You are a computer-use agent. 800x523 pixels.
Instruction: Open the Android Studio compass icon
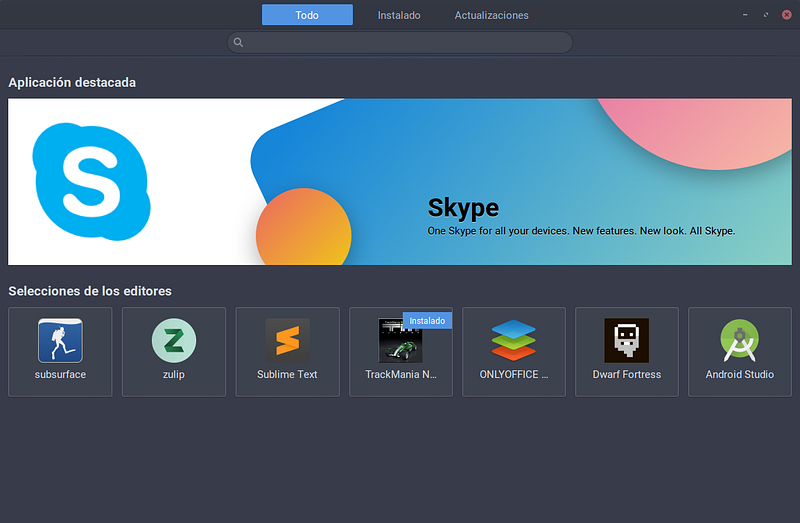(x=740, y=340)
